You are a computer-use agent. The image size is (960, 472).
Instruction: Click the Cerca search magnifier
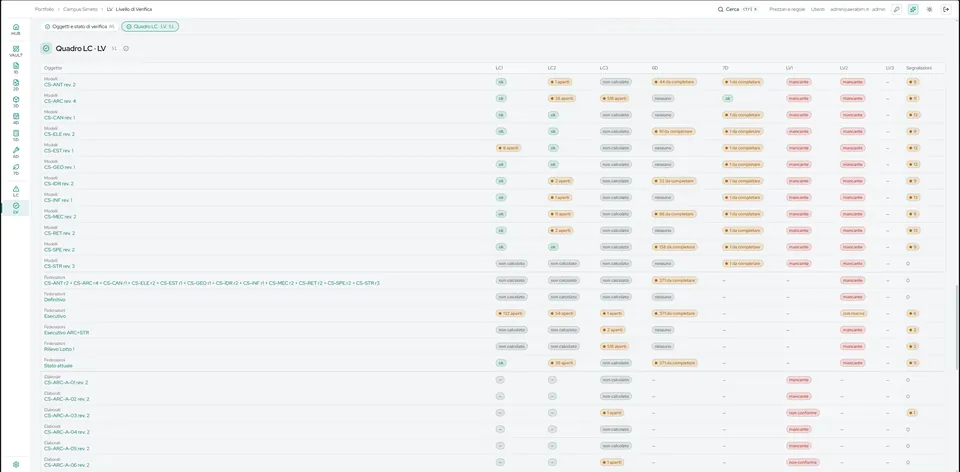point(721,9)
